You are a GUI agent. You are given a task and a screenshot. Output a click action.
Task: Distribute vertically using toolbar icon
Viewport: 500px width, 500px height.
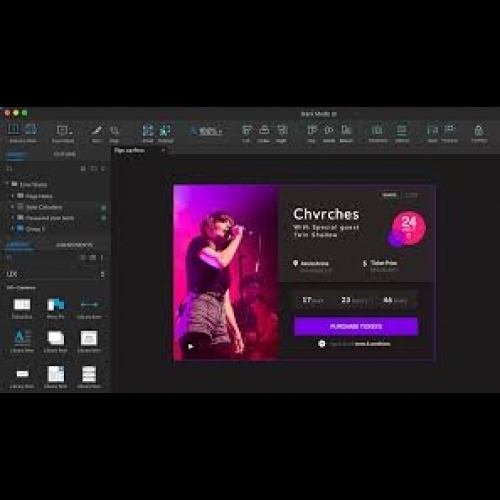402,130
